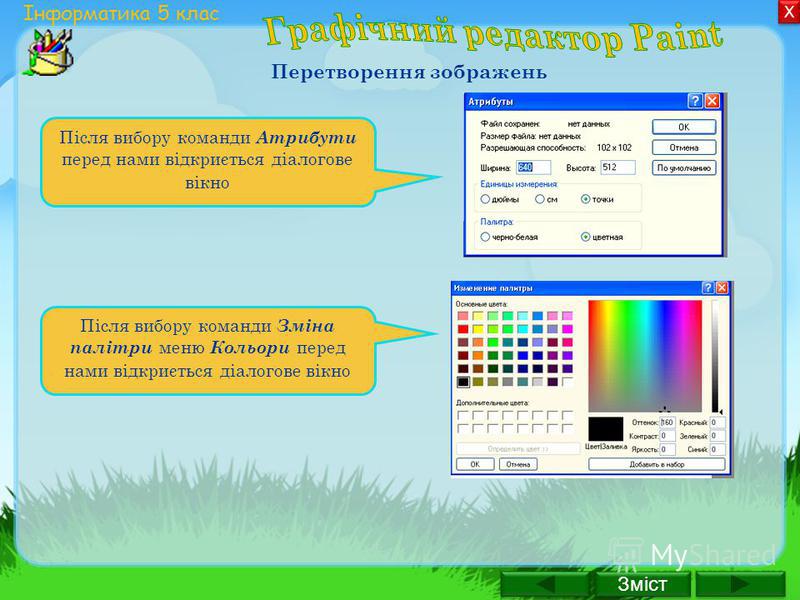Screen dimensions: 800x600
Task: Click into the Яркость field
Action: tap(667, 449)
